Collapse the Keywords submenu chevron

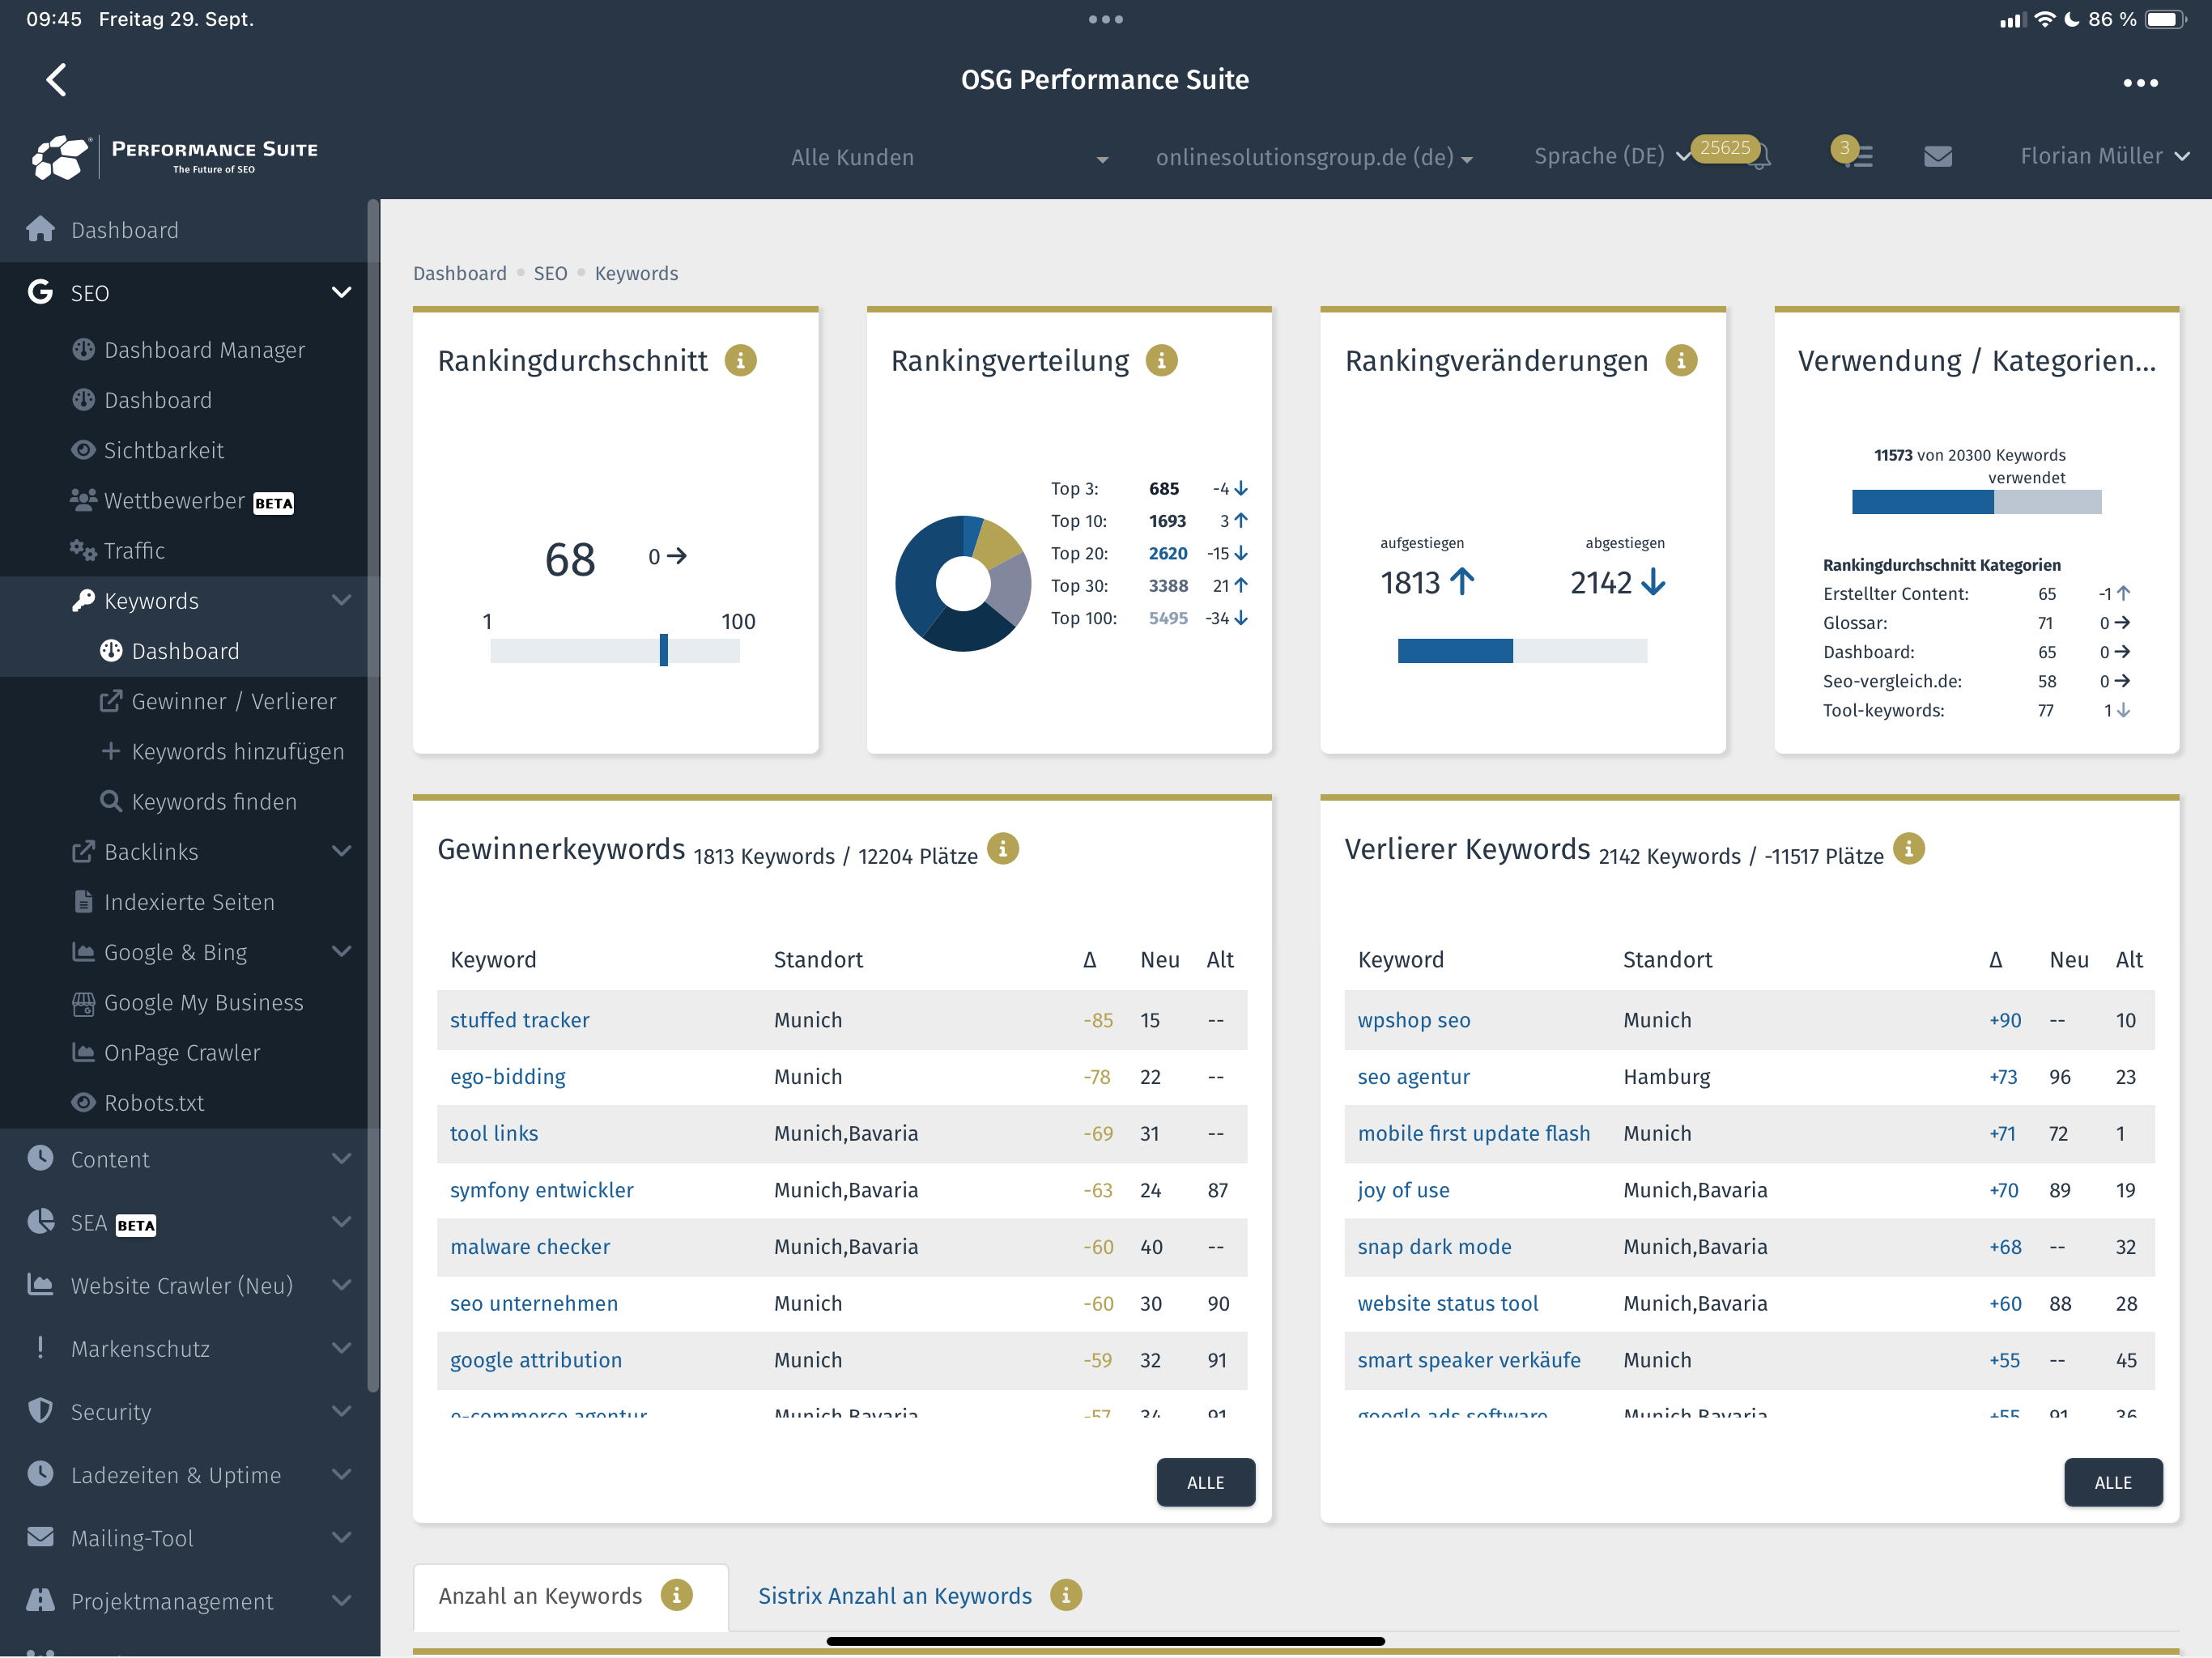[341, 600]
